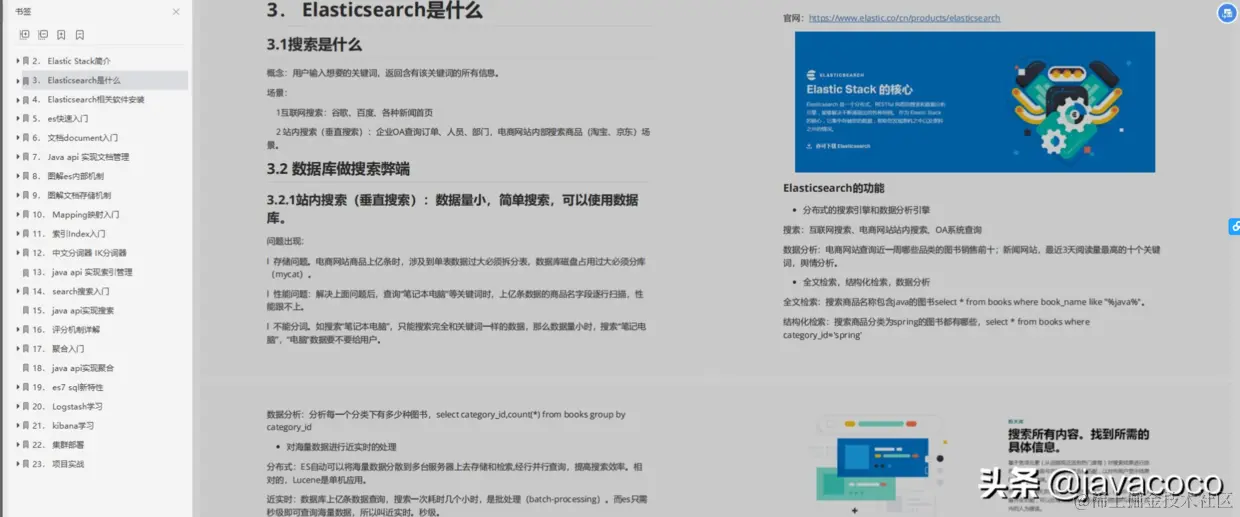Expand the 4. Elasticsearch相关软件安装 arrow
Viewport: 1240px width, 517px height.
17,99
